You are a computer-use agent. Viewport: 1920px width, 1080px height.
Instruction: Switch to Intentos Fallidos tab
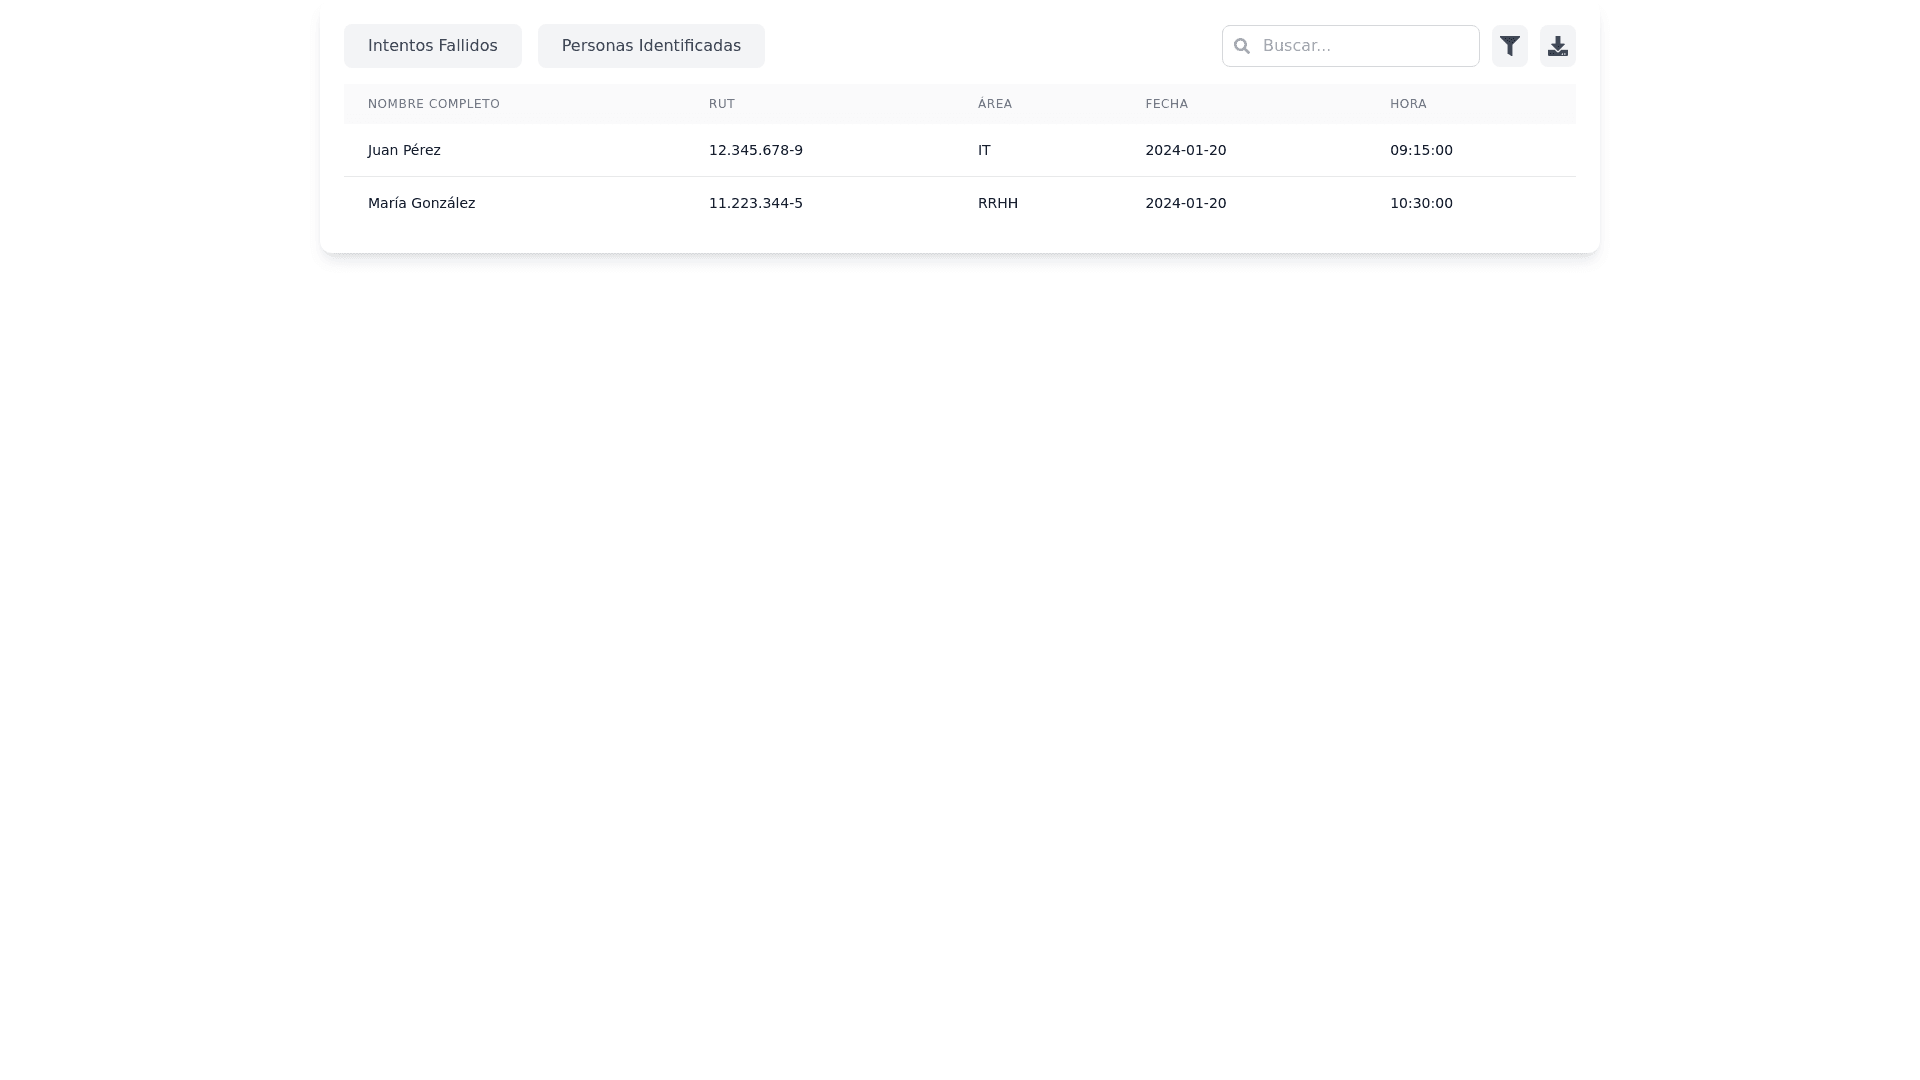(432, 46)
